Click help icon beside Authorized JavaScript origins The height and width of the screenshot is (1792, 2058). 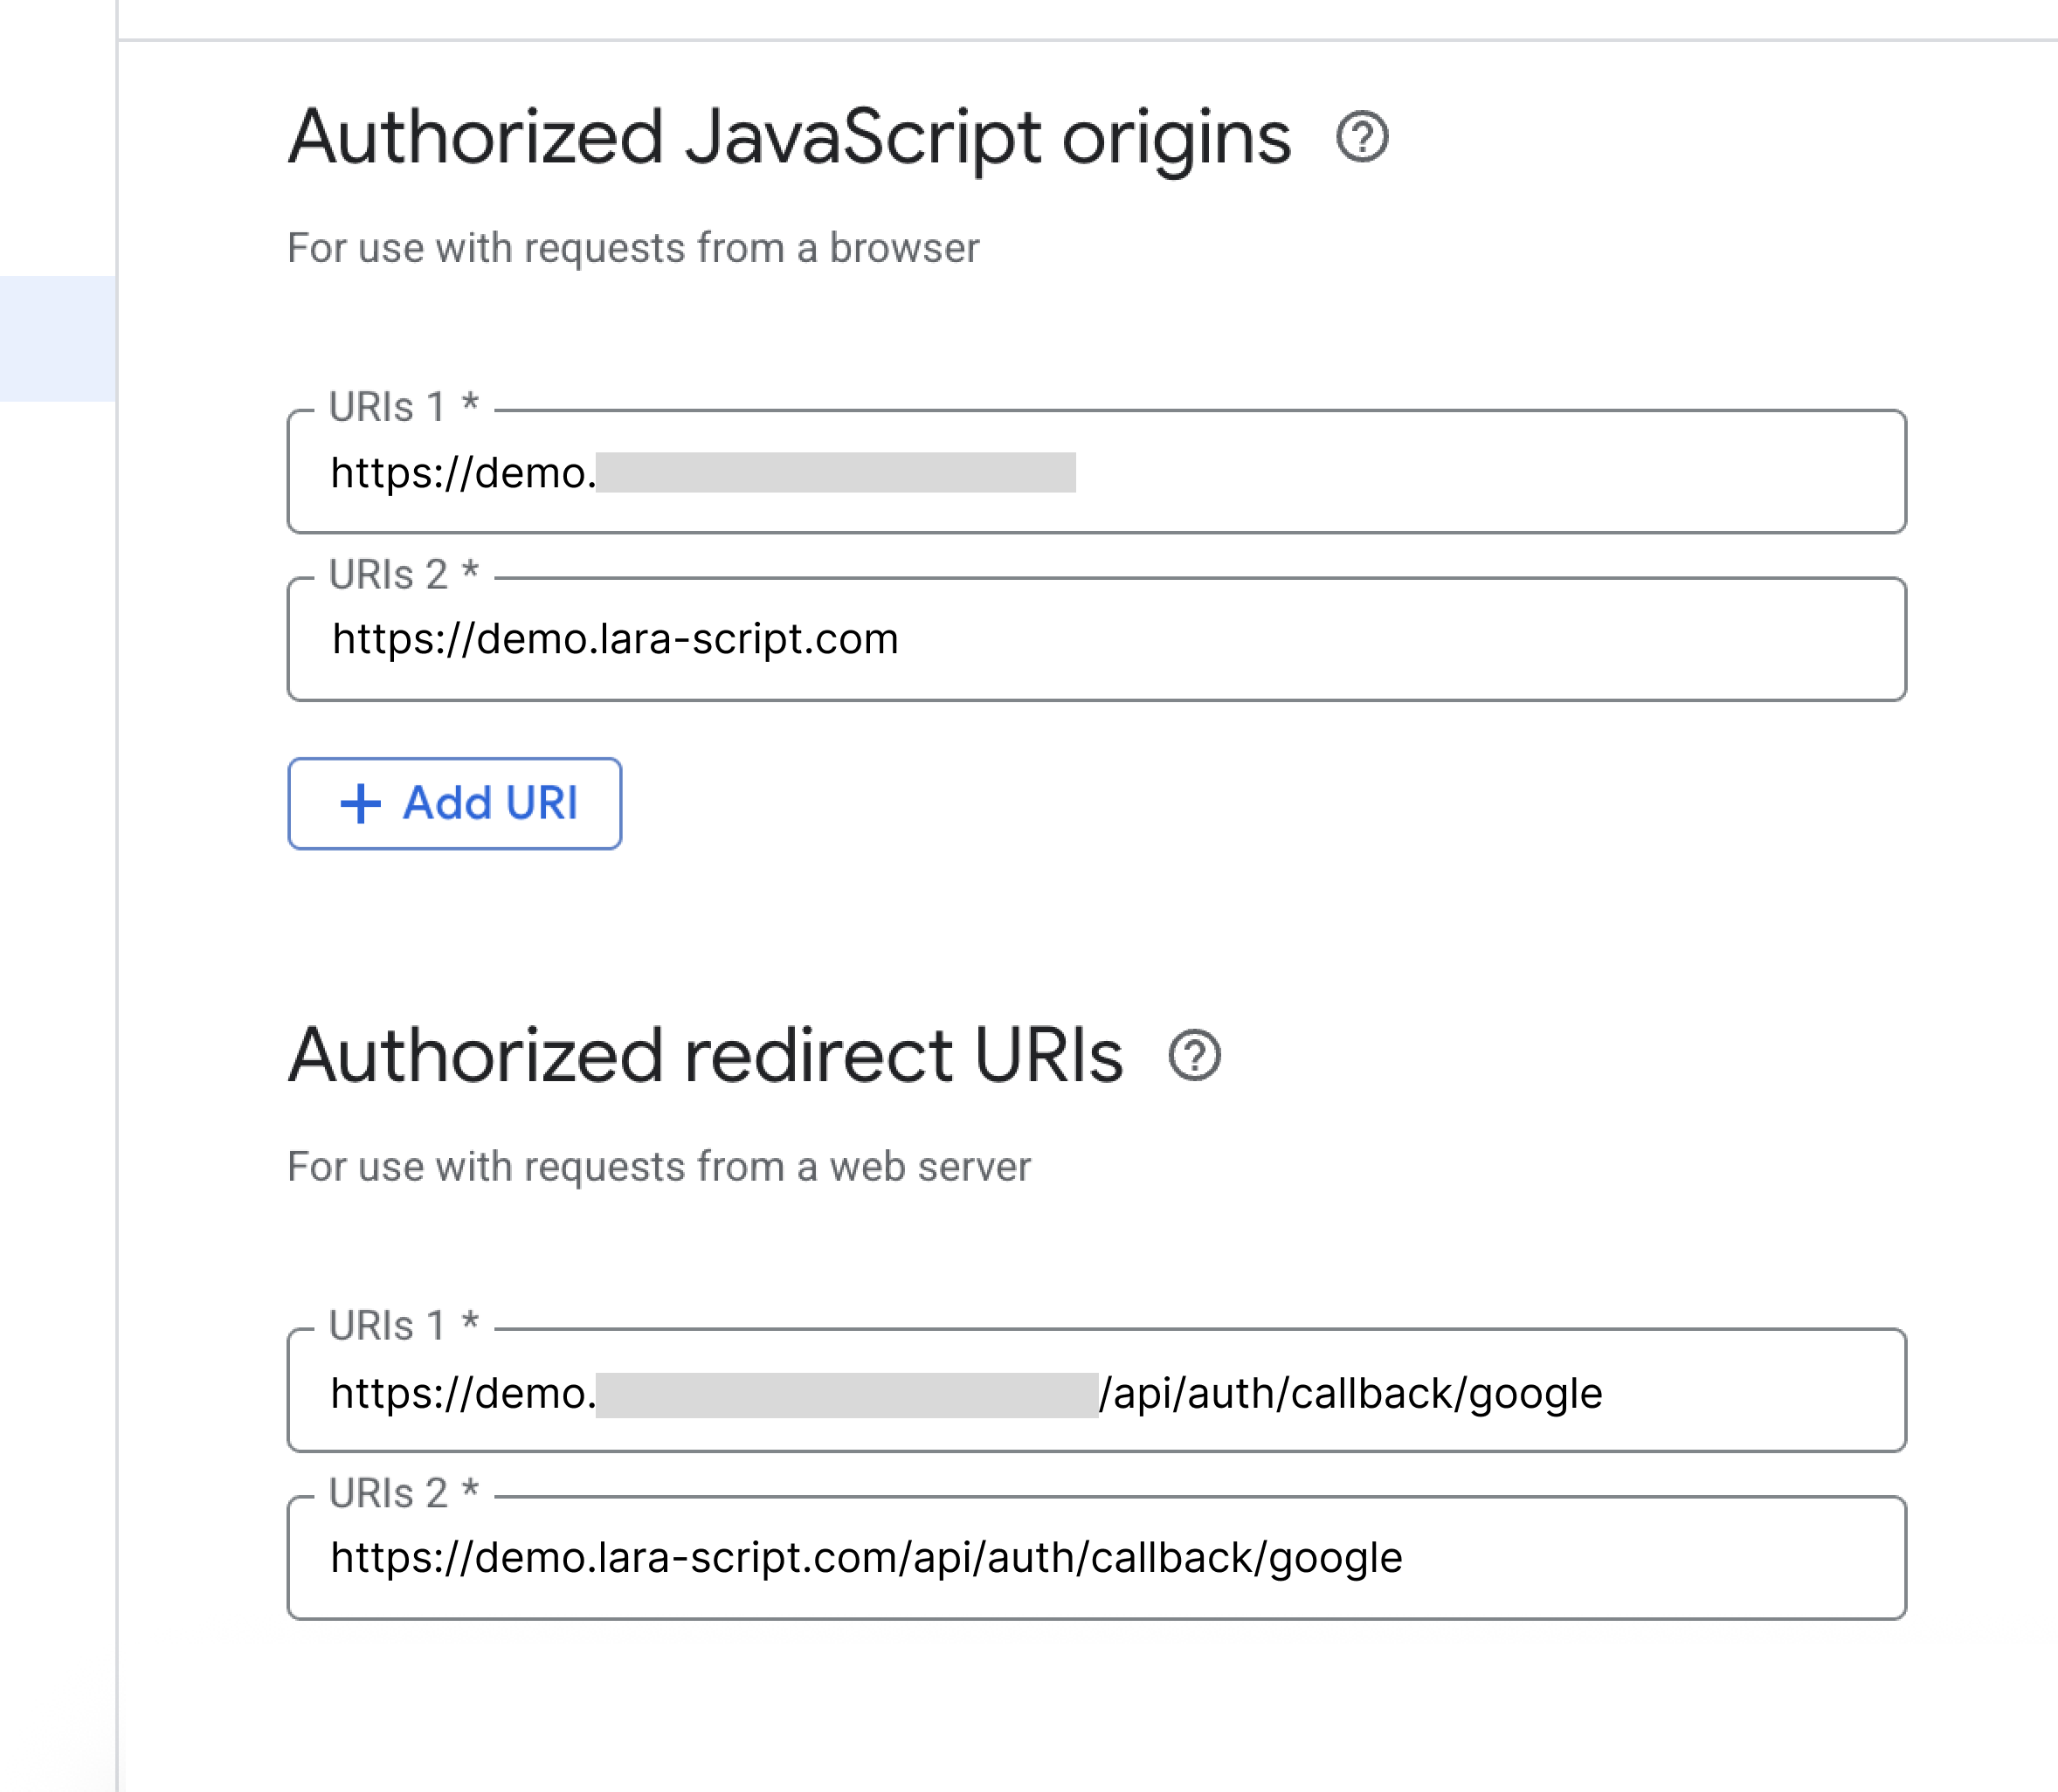(x=1361, y=137)
